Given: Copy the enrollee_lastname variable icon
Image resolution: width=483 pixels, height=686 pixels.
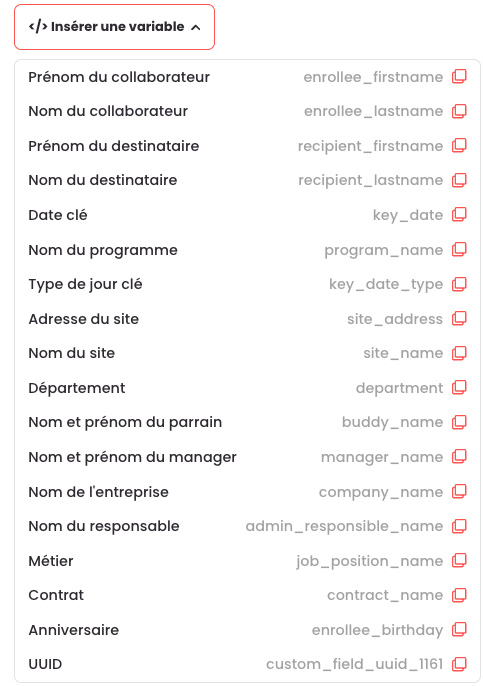Looking at the screenshot, I should 459,111.
